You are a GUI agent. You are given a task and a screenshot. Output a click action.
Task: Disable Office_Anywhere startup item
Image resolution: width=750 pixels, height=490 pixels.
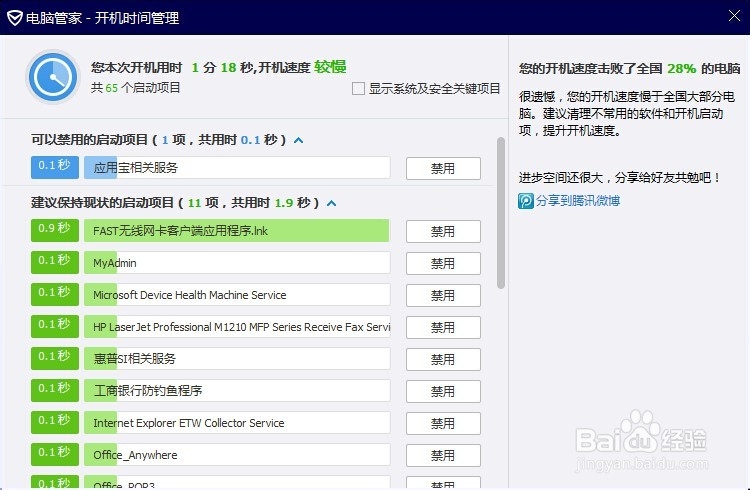[443, 456]
